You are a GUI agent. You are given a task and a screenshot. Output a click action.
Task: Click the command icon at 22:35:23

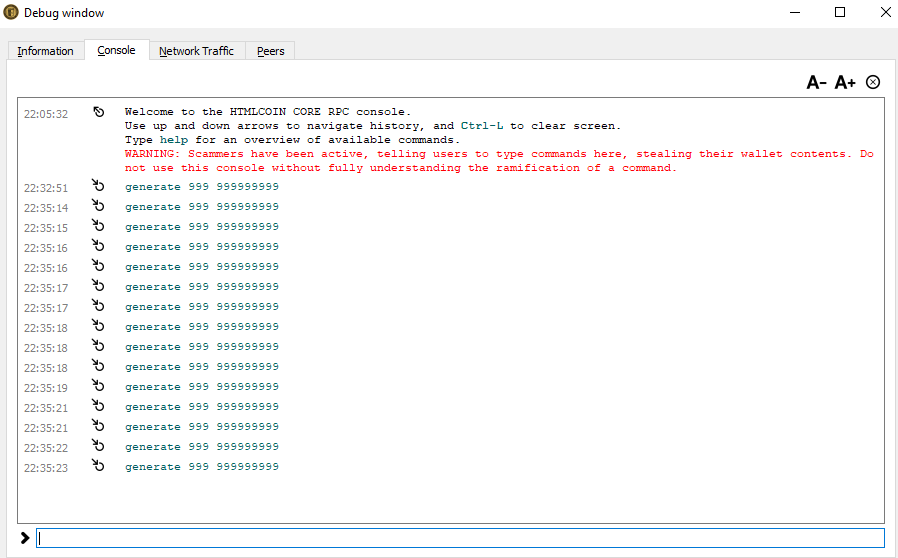tap(99, 466)
